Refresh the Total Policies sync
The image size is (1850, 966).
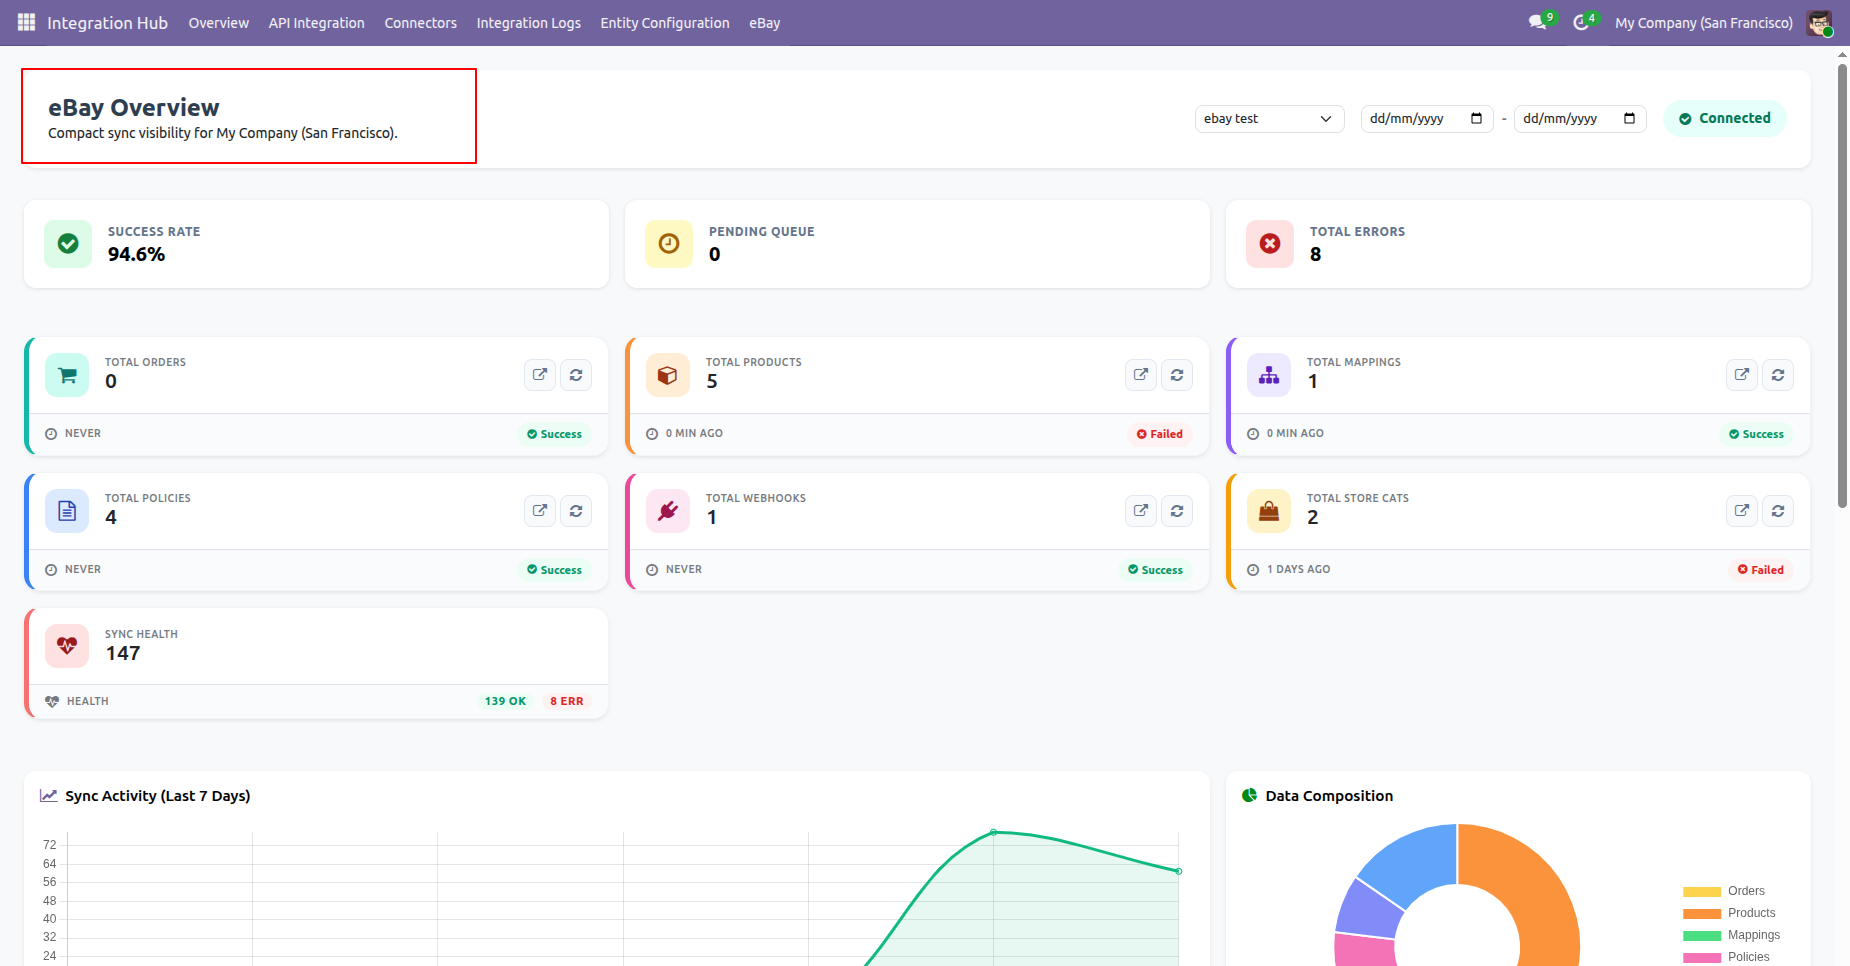[576, 511]
